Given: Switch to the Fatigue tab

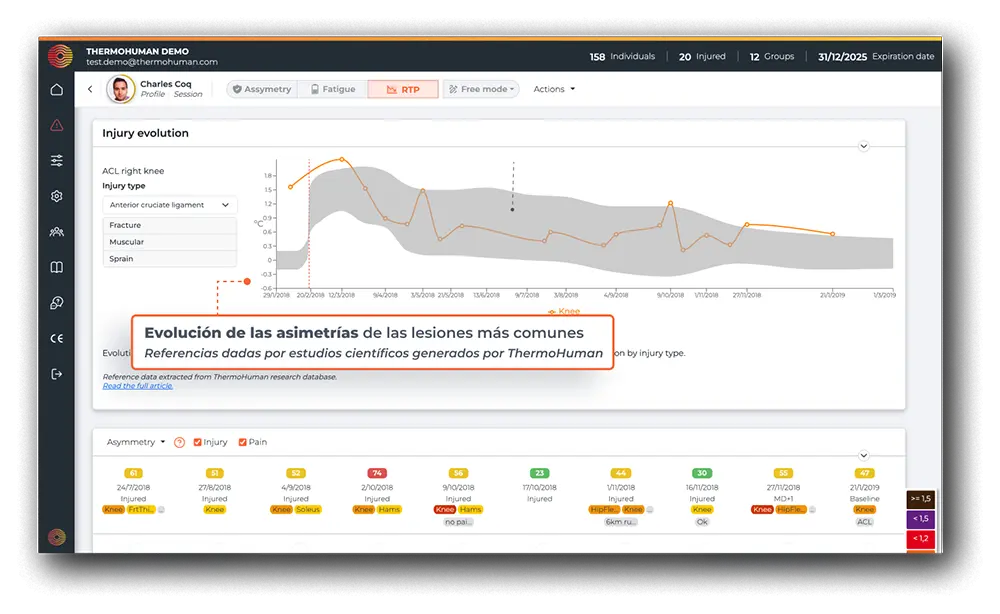Looking at the screenshot, I should click(x=332, y=90).
